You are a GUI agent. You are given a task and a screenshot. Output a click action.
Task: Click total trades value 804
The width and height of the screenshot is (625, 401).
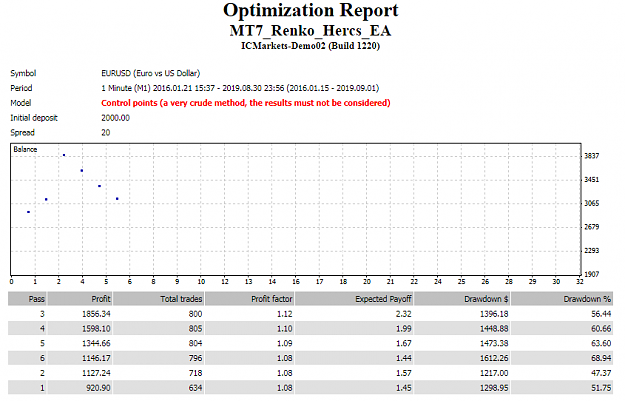[195, 344]
